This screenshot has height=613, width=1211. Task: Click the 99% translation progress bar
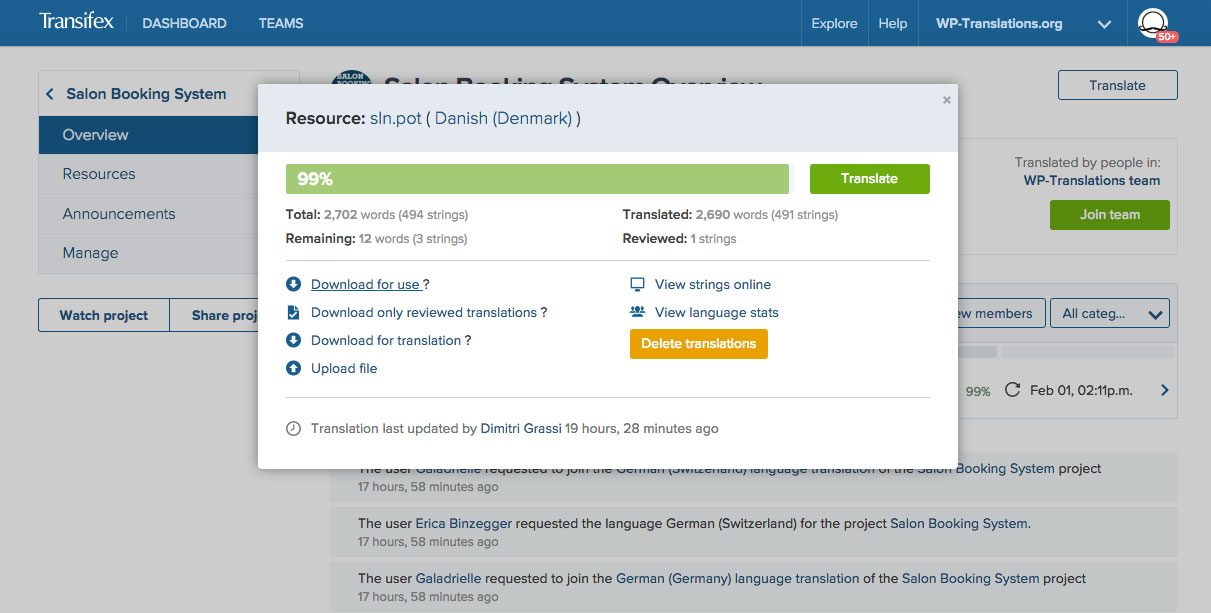coord(536,179)
